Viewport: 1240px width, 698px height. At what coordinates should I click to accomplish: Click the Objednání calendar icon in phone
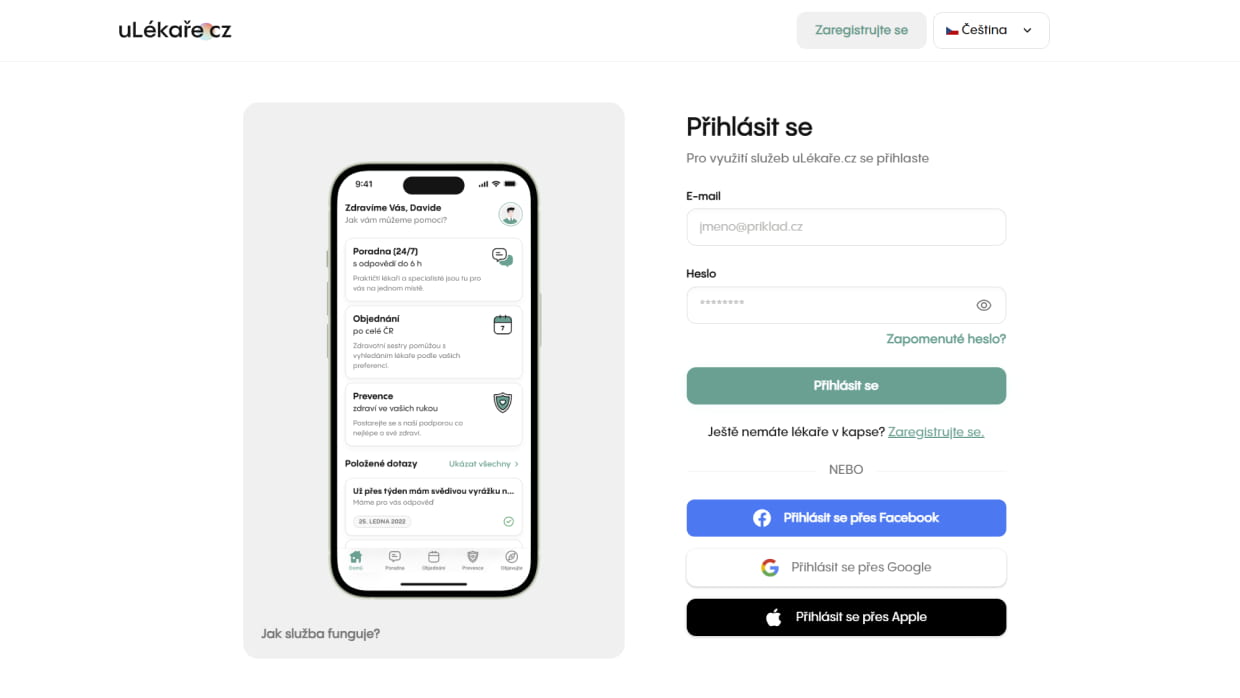pos(503,324)
